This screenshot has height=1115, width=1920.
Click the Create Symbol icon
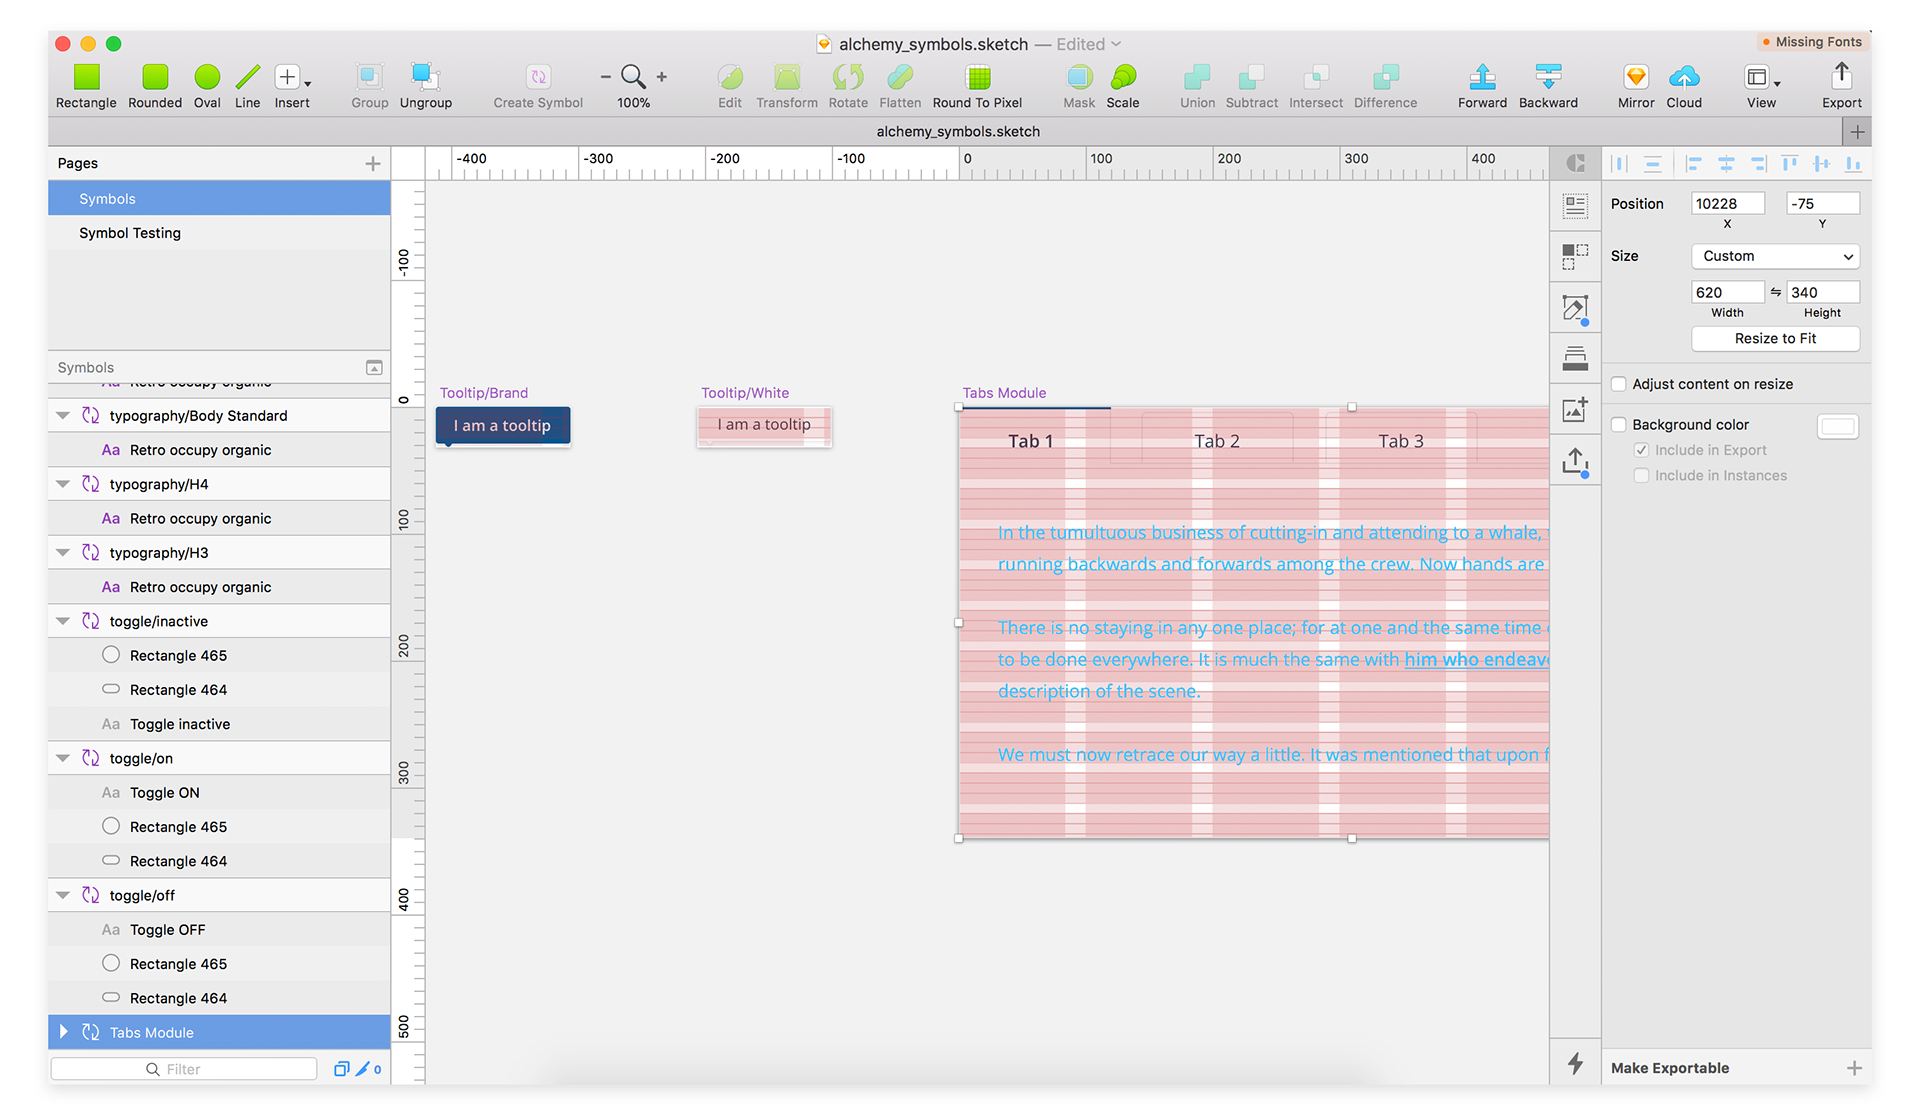pos(538,77)
